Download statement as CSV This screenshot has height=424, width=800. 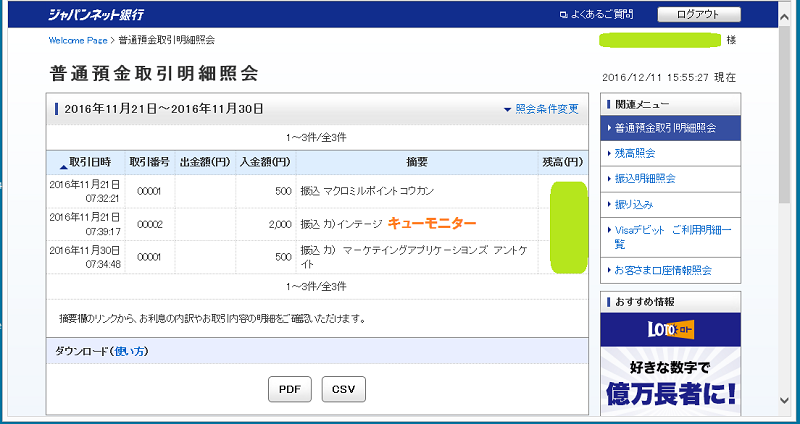(344, 389)
